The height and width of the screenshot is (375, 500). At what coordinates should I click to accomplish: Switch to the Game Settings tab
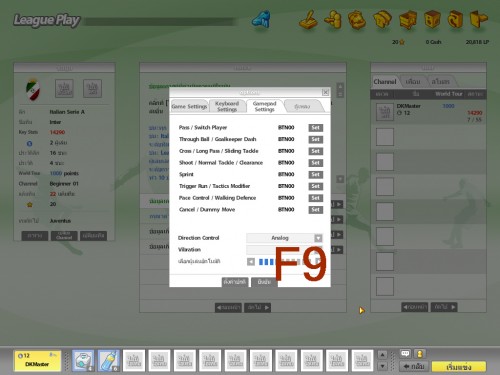(189, 106)
